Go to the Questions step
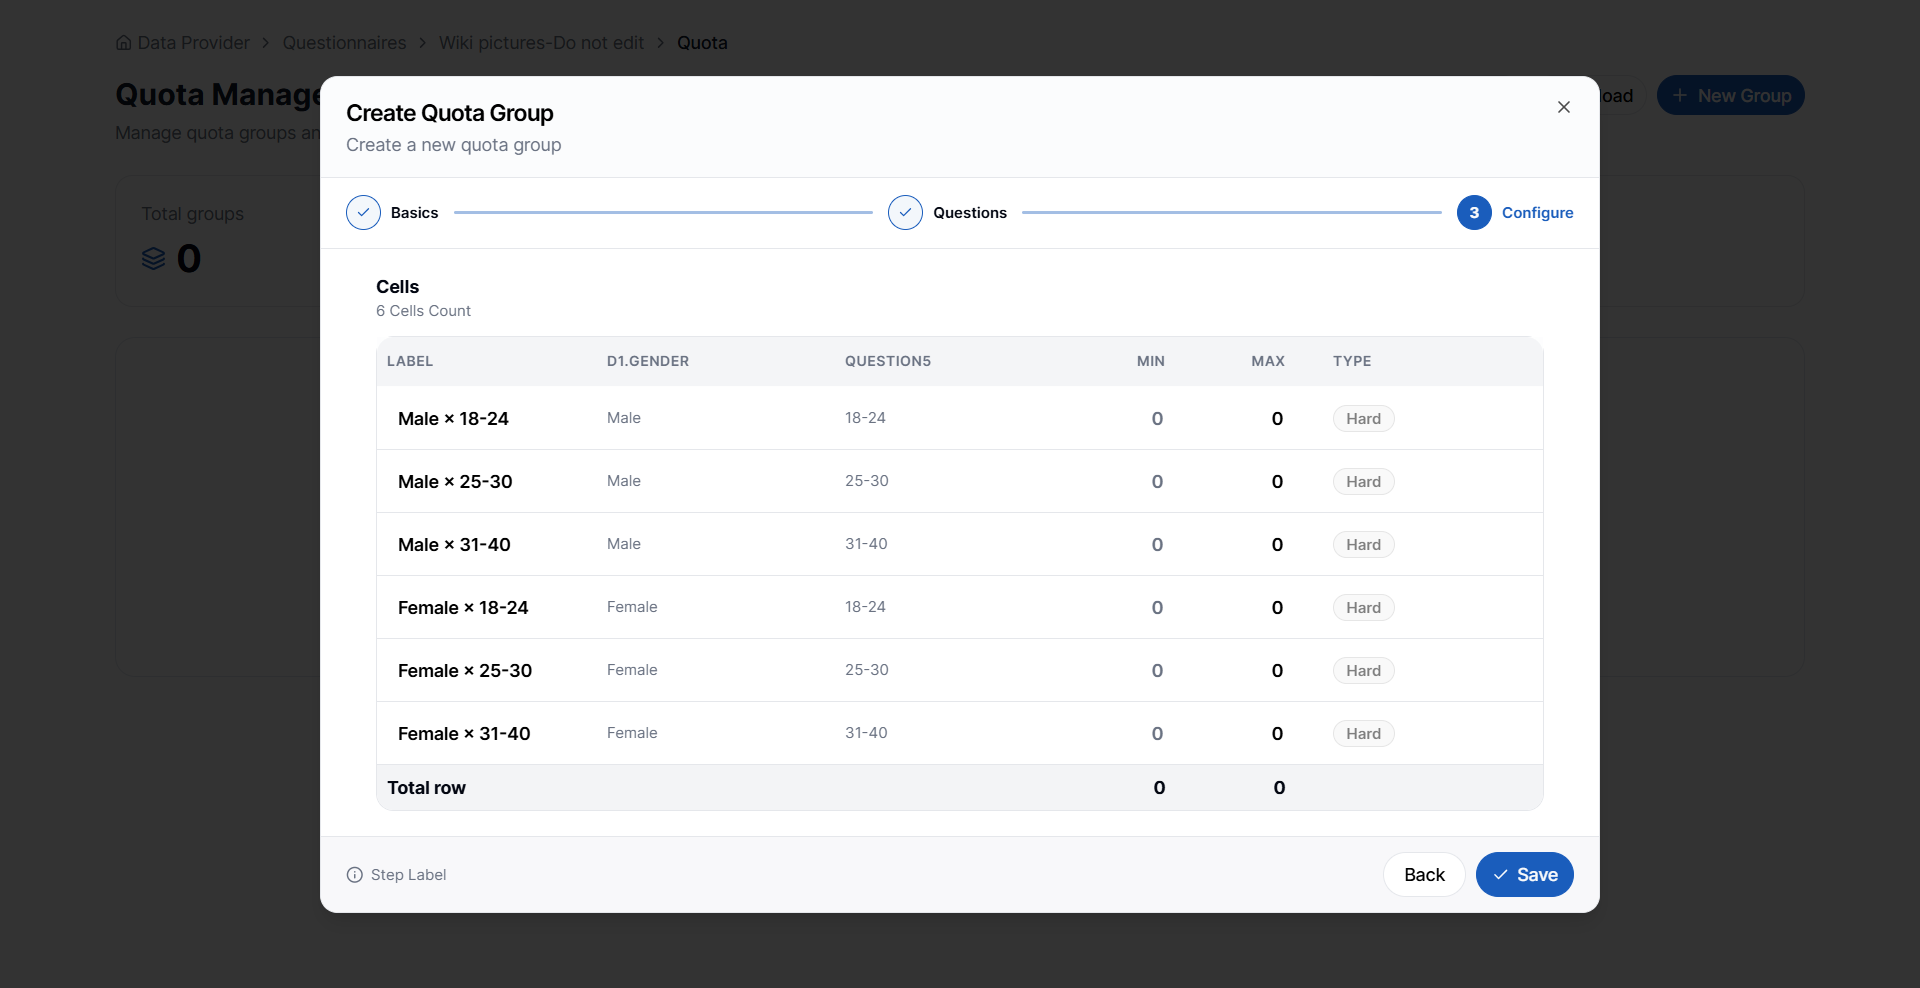 click(970, 213)
